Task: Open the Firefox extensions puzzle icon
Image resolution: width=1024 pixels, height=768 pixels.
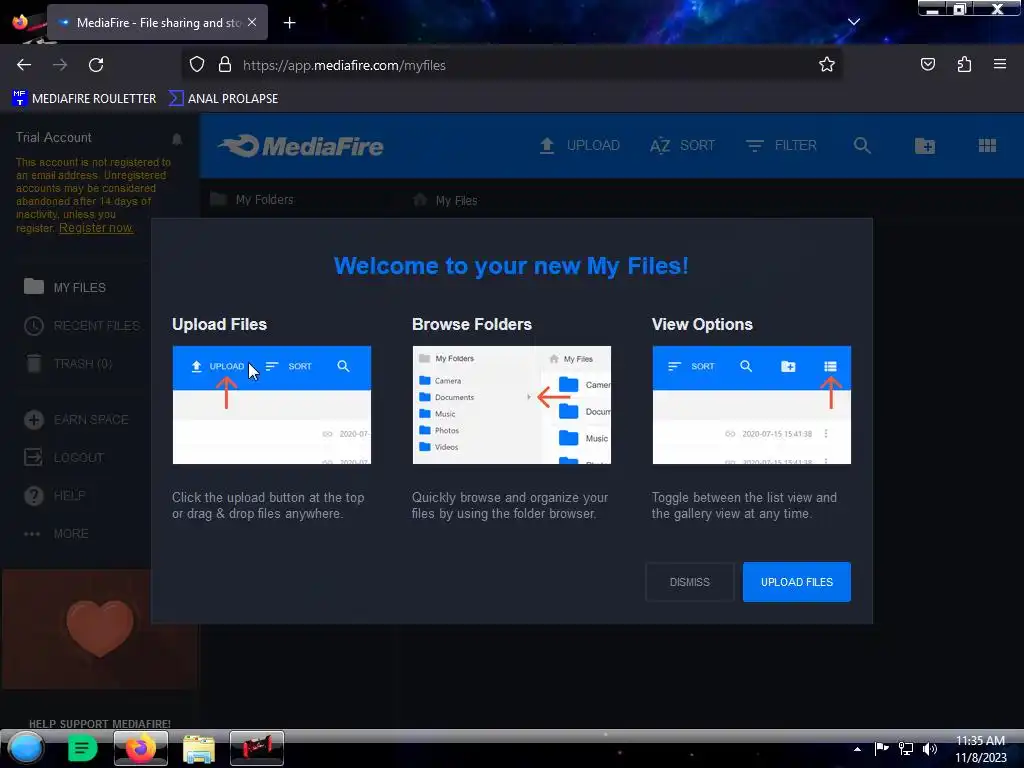Action: (964, 65)
